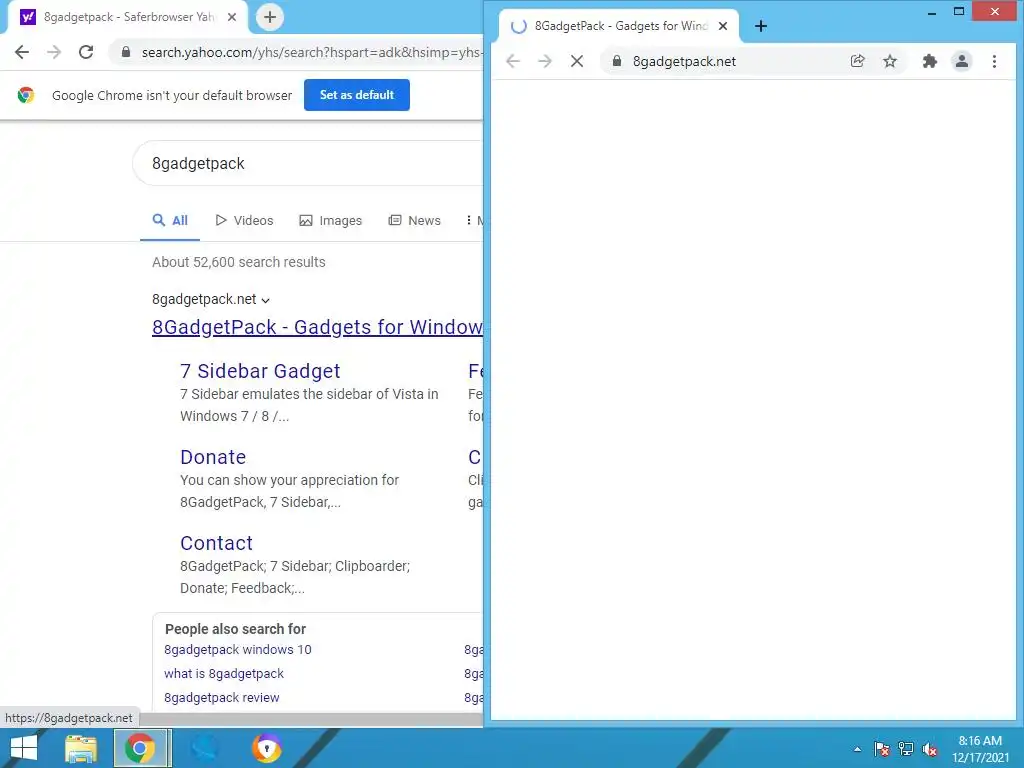Open the Contact sublink
The height and width of the screenshot is (768, 1024).
216,543
